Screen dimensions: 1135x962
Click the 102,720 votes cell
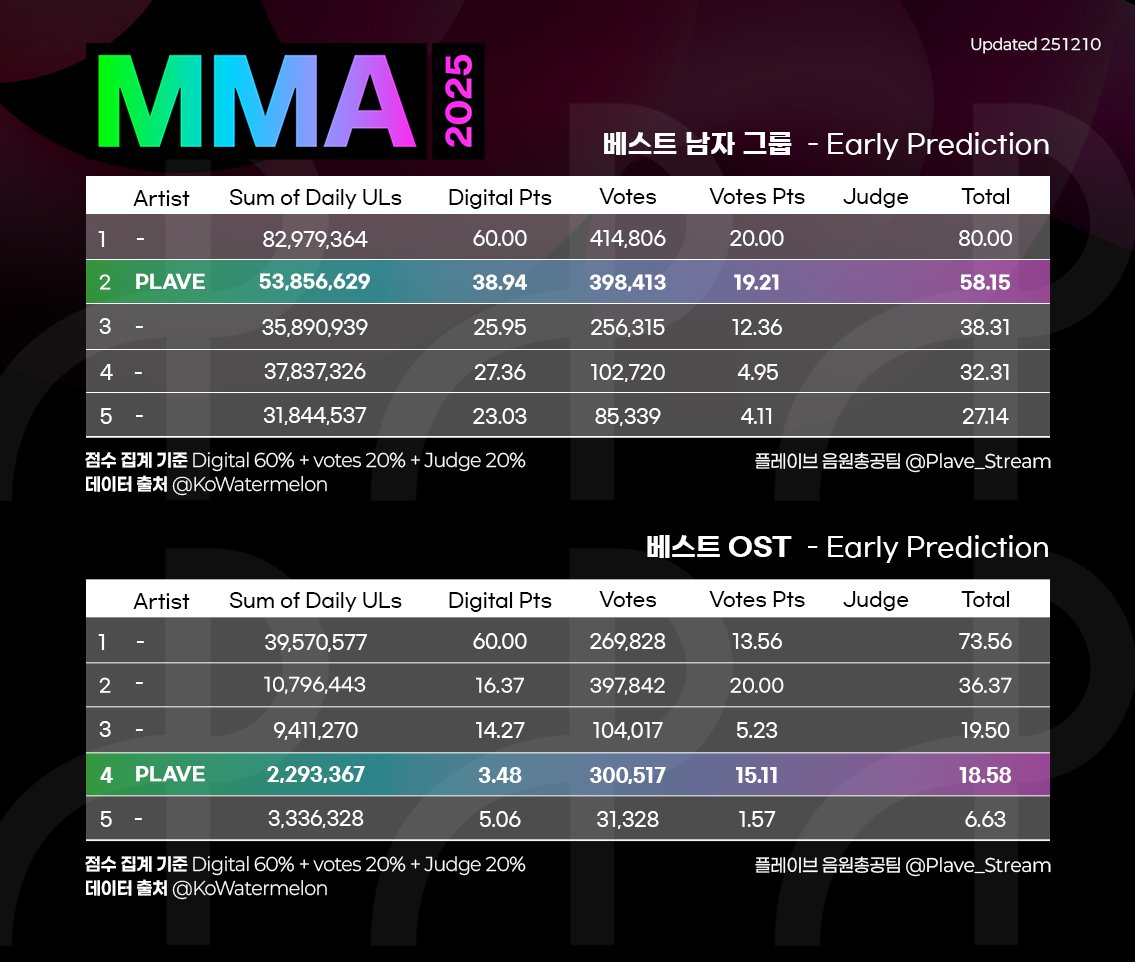628,373
